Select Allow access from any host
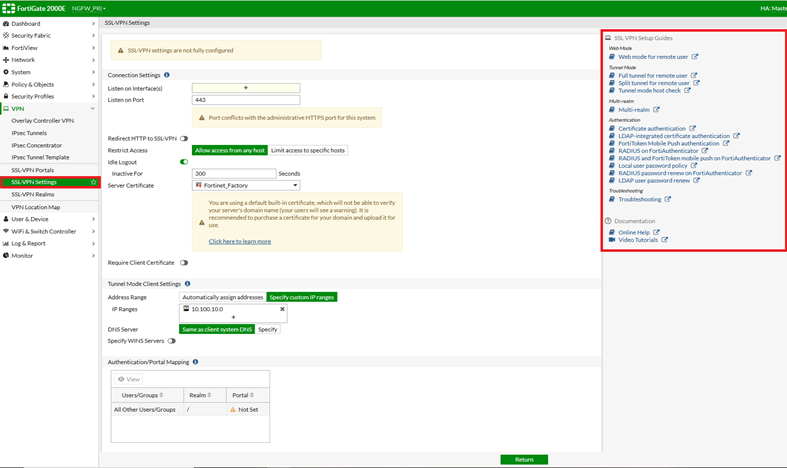Viewport: 787px width, 468px height. tap(230, 150)
